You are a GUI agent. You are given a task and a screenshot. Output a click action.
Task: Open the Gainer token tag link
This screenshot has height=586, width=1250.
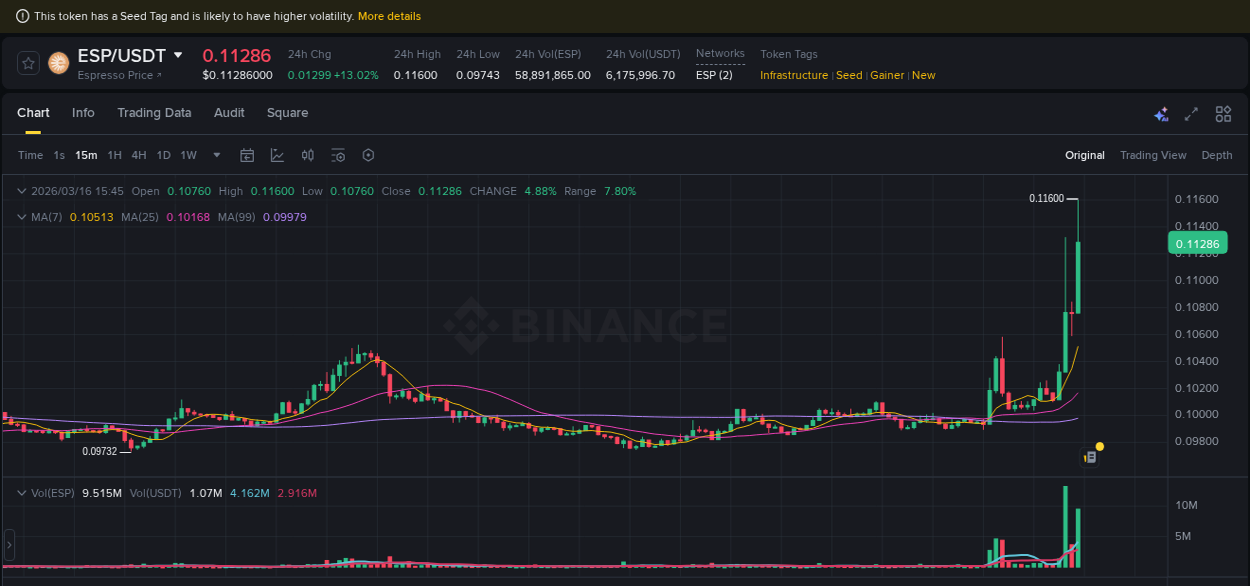[x=886, y=75]
